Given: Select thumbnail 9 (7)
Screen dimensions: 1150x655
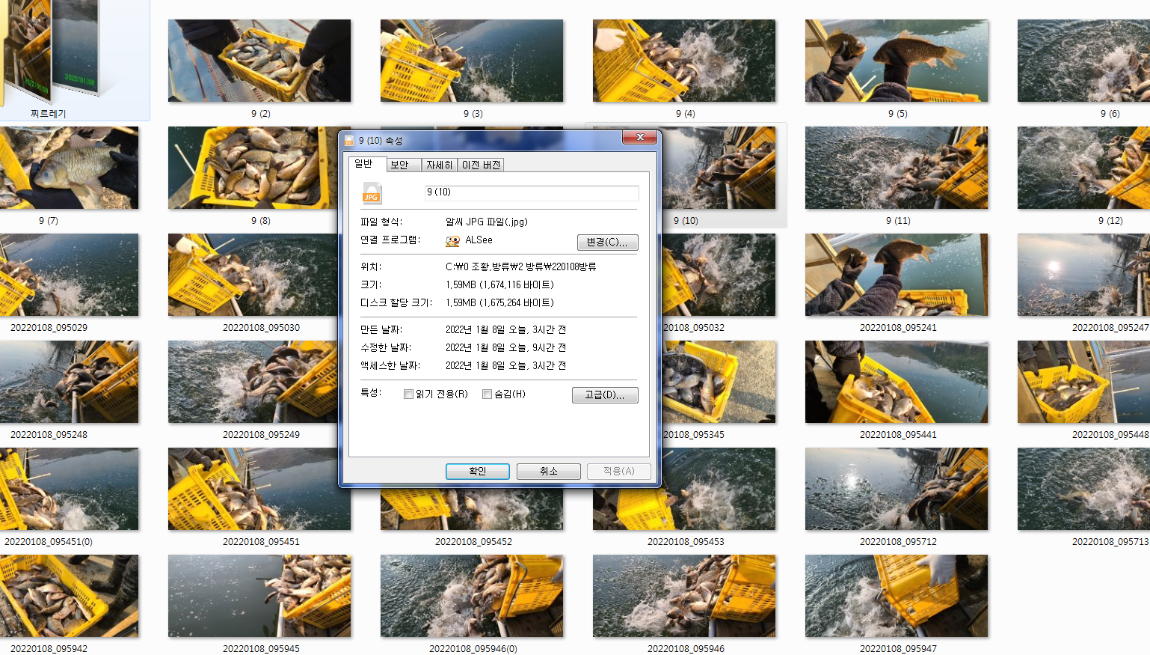Looking at the screenshot, I should (69, 168).
